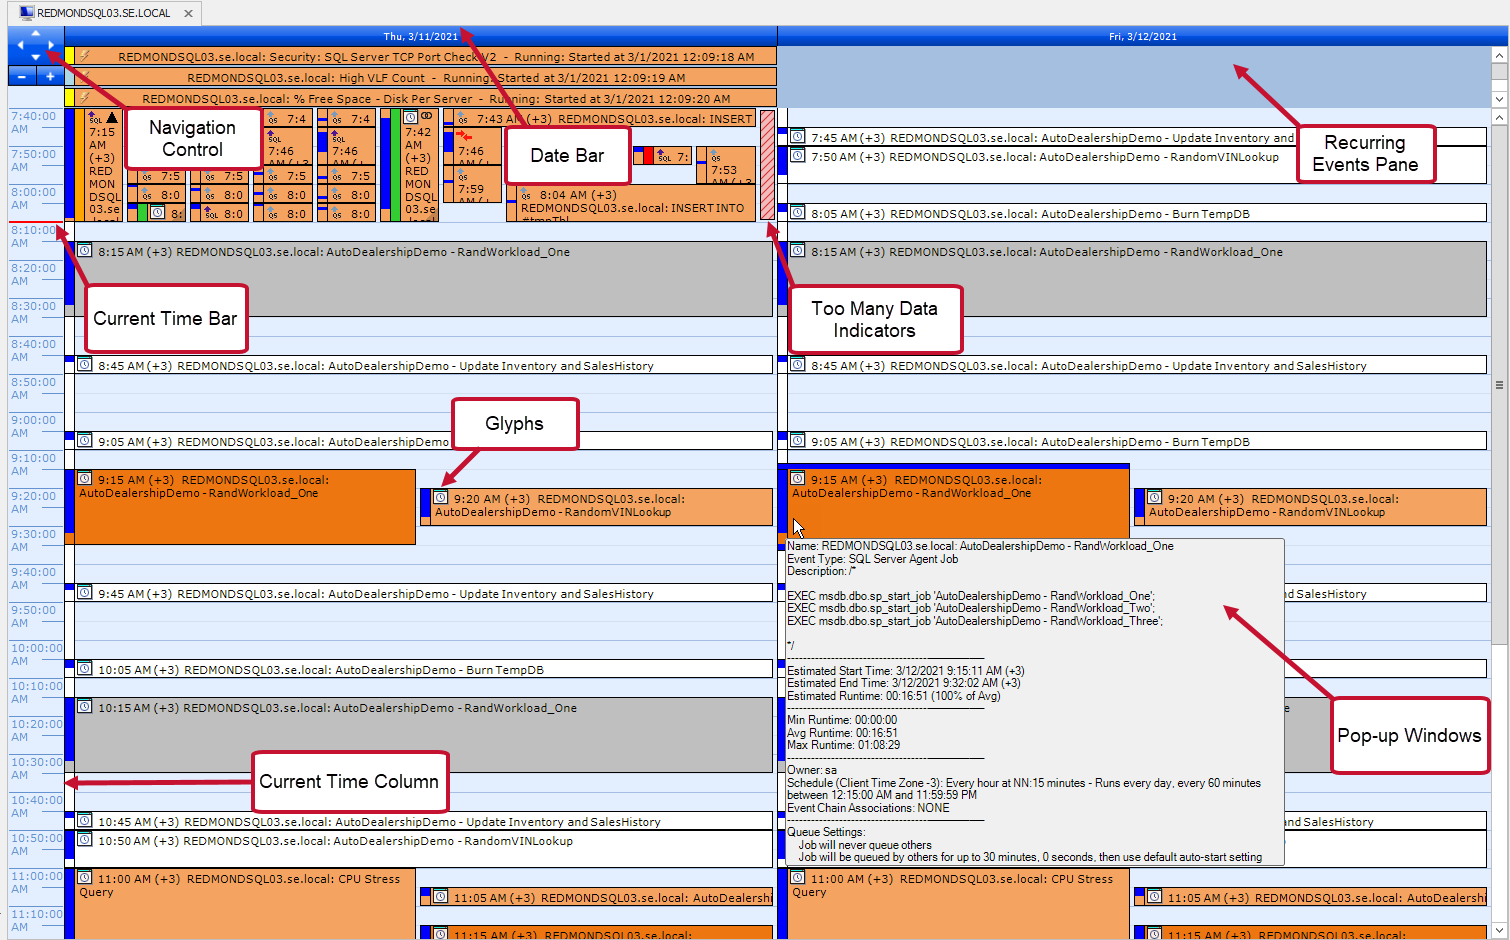Click the infinity glyph beside the 7:42 AM clock

coord(426,114)
